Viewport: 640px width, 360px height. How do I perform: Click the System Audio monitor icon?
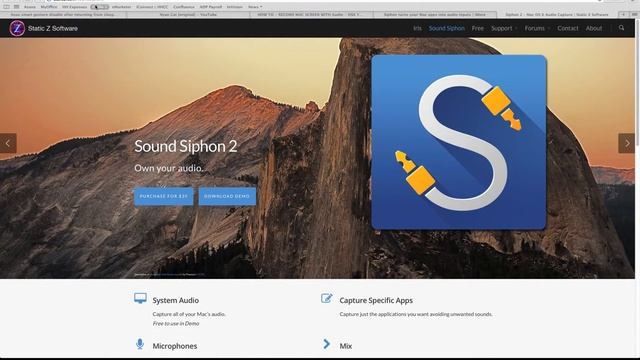coord(140,298)
